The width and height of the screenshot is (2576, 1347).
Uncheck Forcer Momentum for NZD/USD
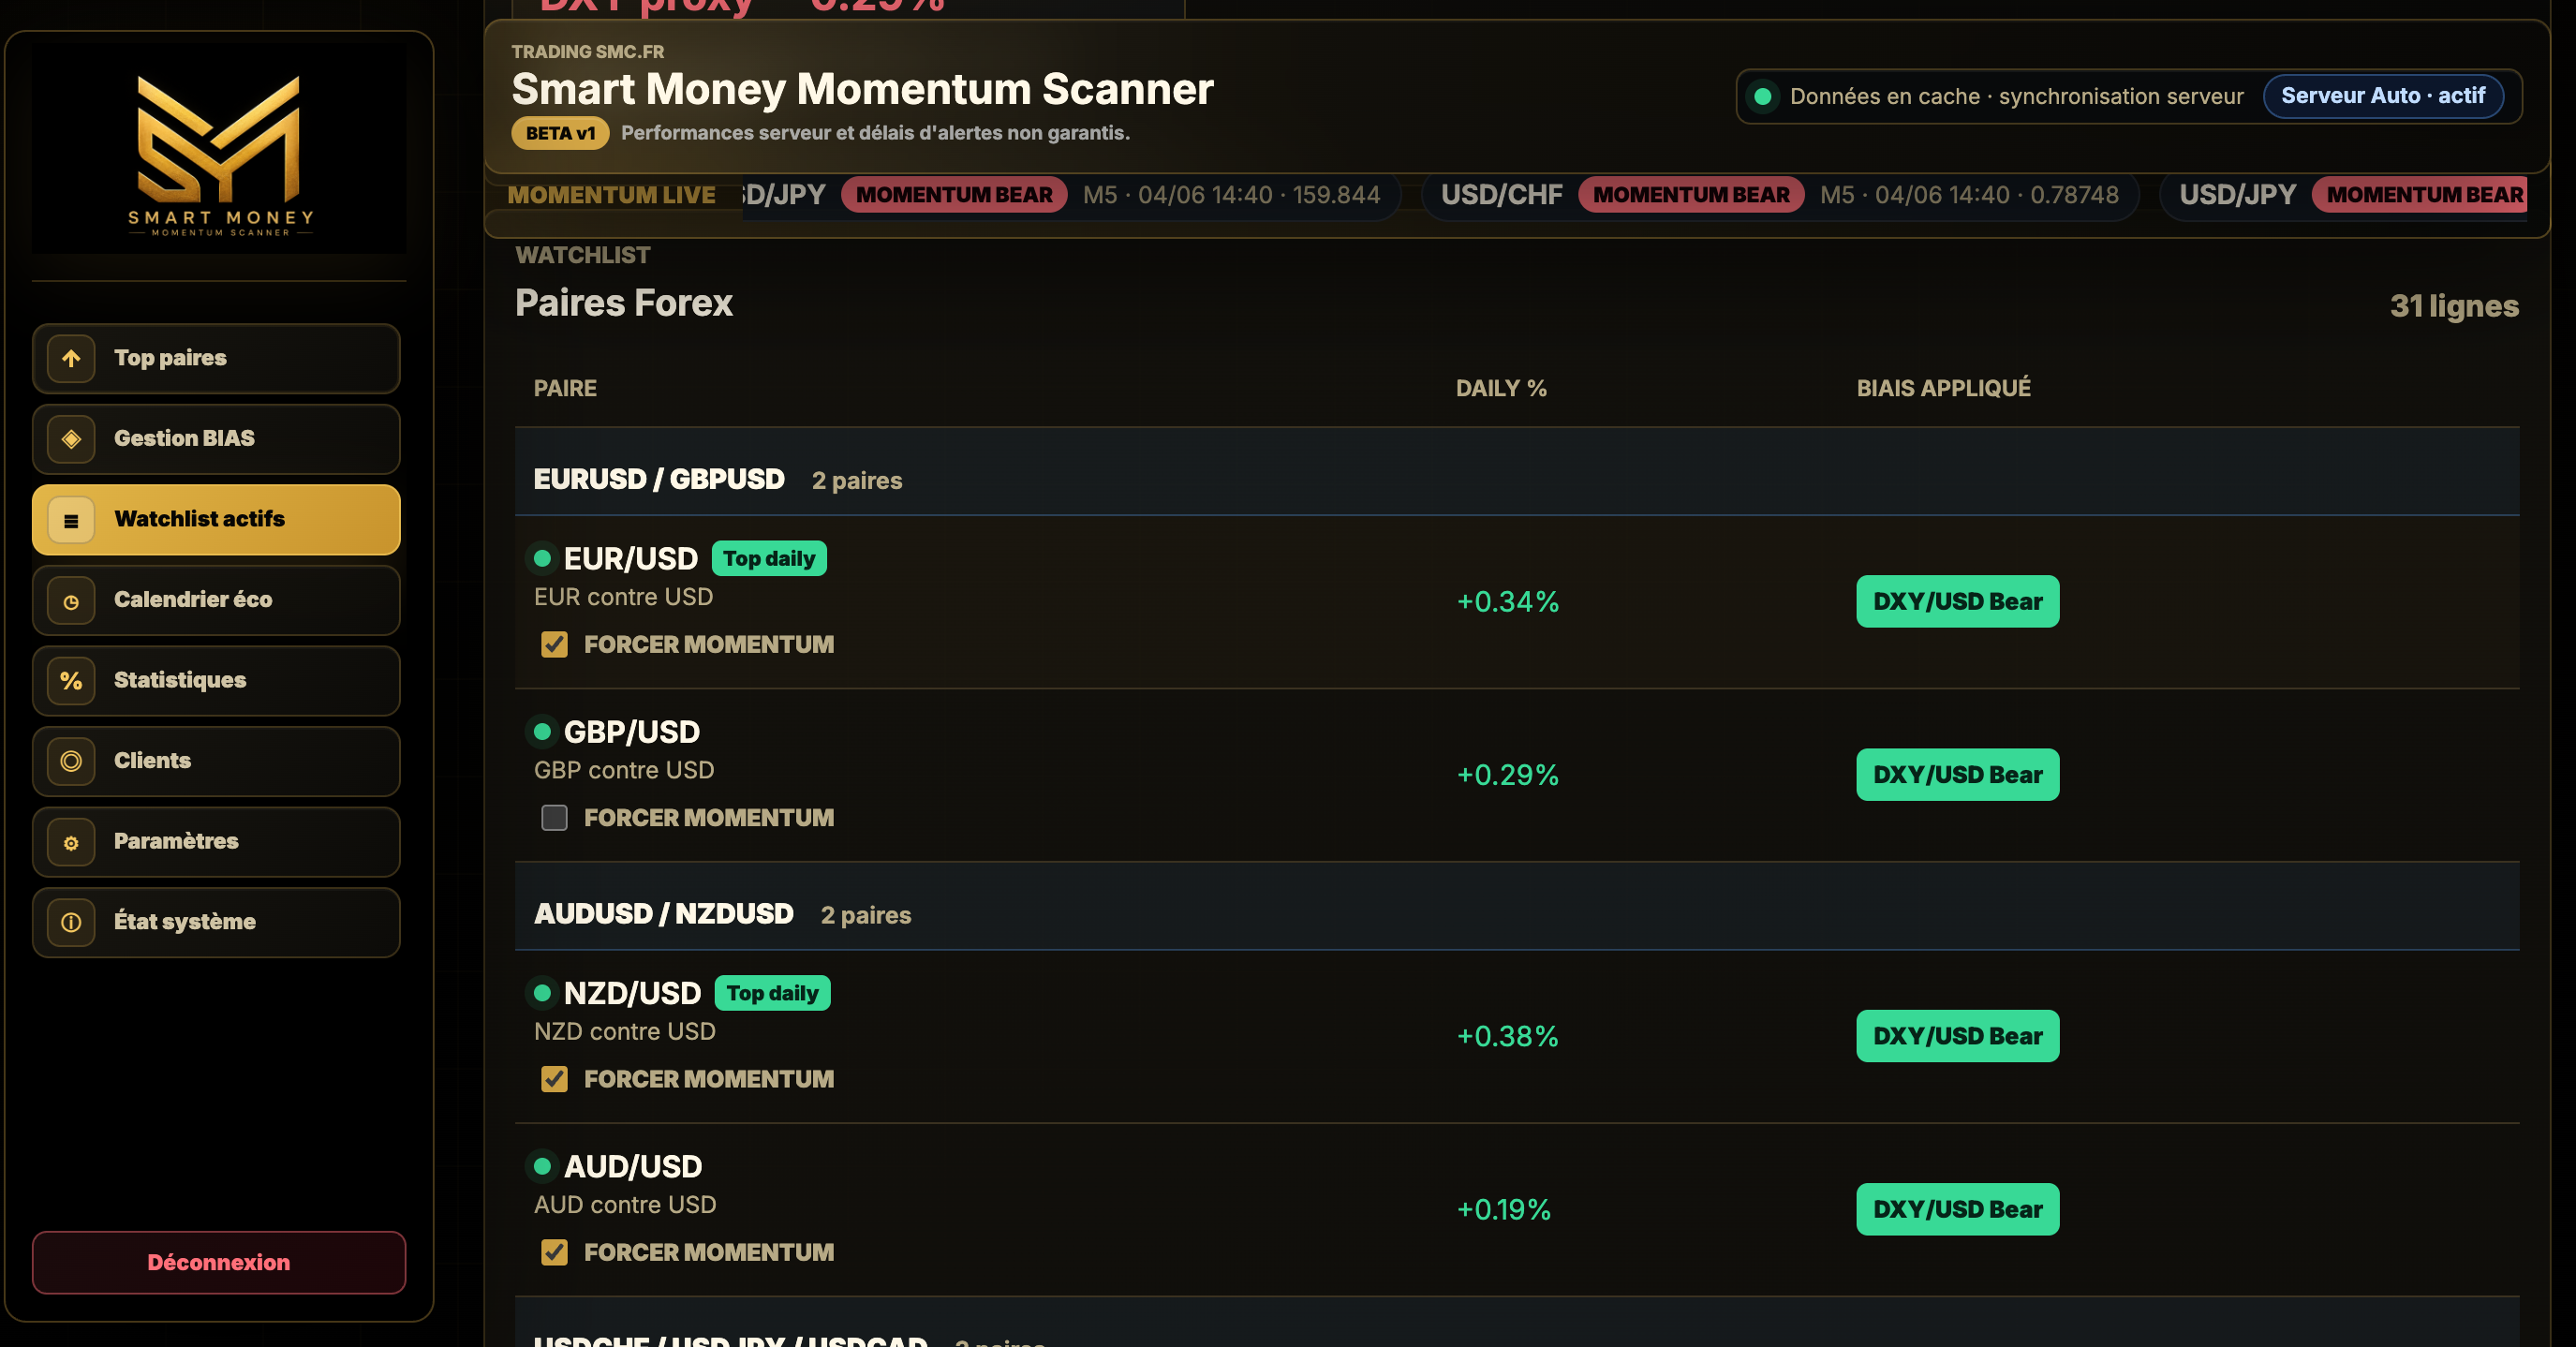point(554,1079)
